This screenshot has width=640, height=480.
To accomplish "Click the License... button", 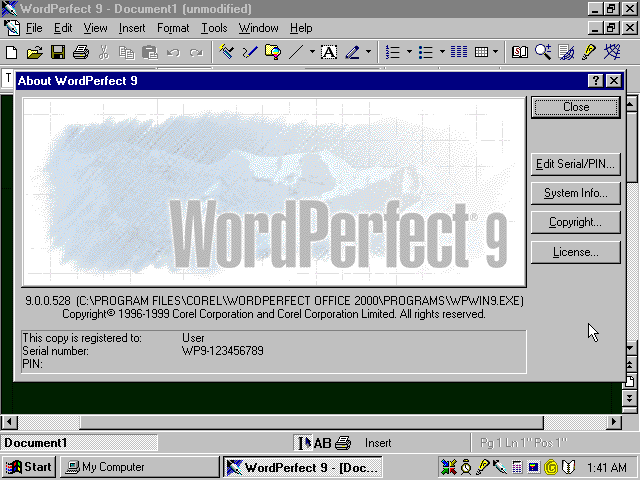I will tap(576, 252).
